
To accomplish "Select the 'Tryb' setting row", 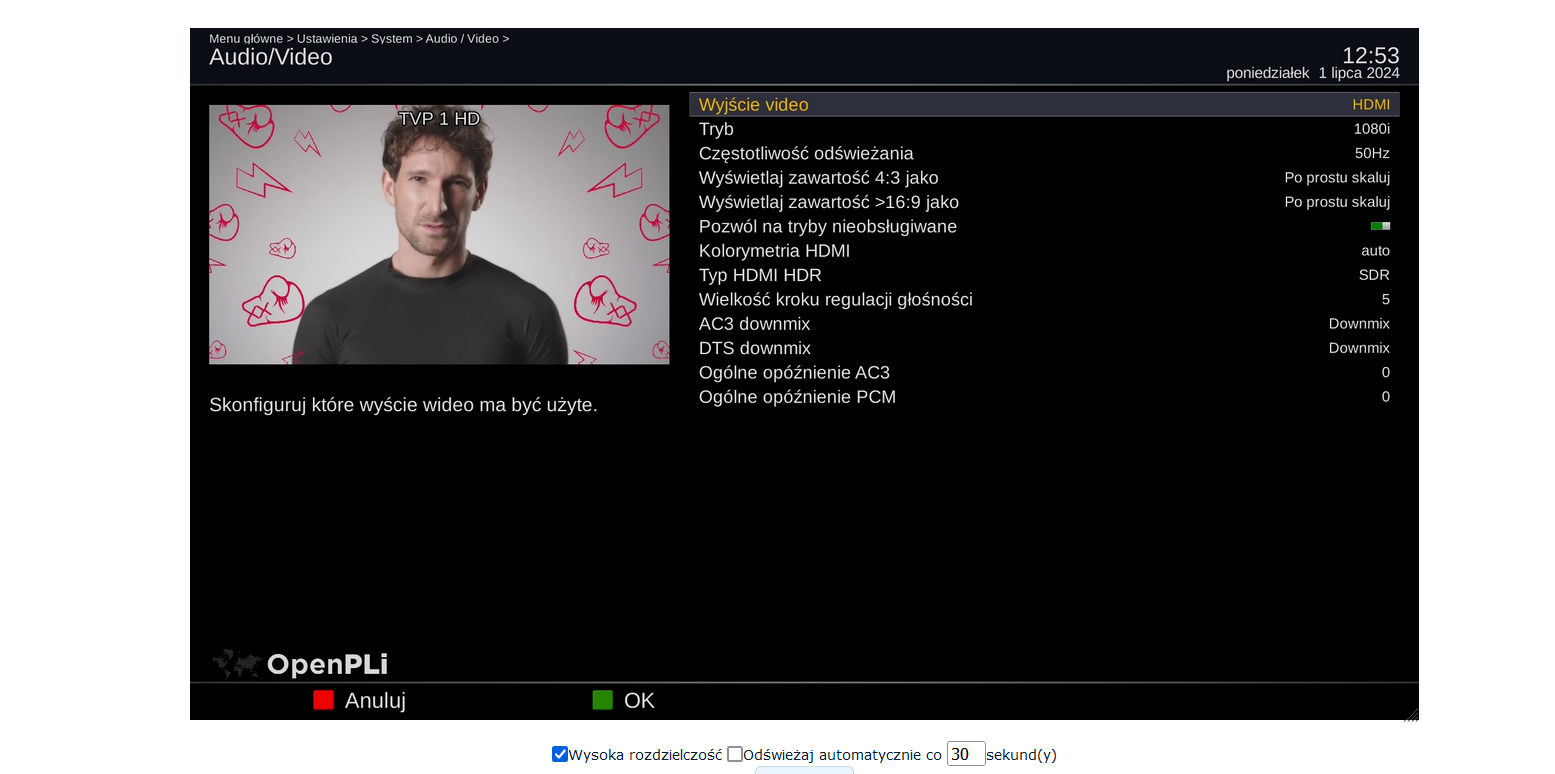I will click(1044, 129).
